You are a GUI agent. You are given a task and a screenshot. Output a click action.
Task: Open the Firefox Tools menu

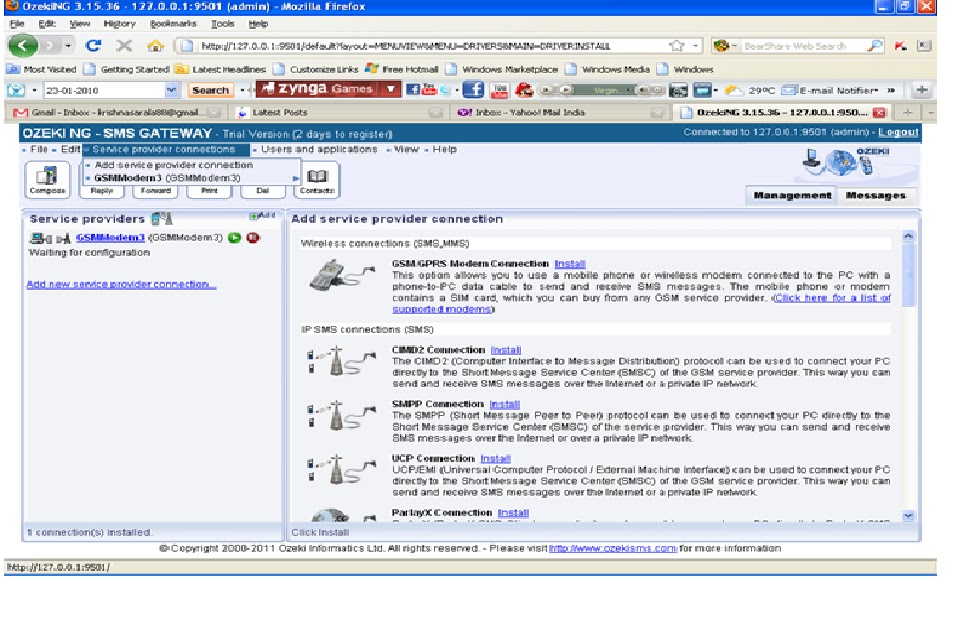click(223, 23)
